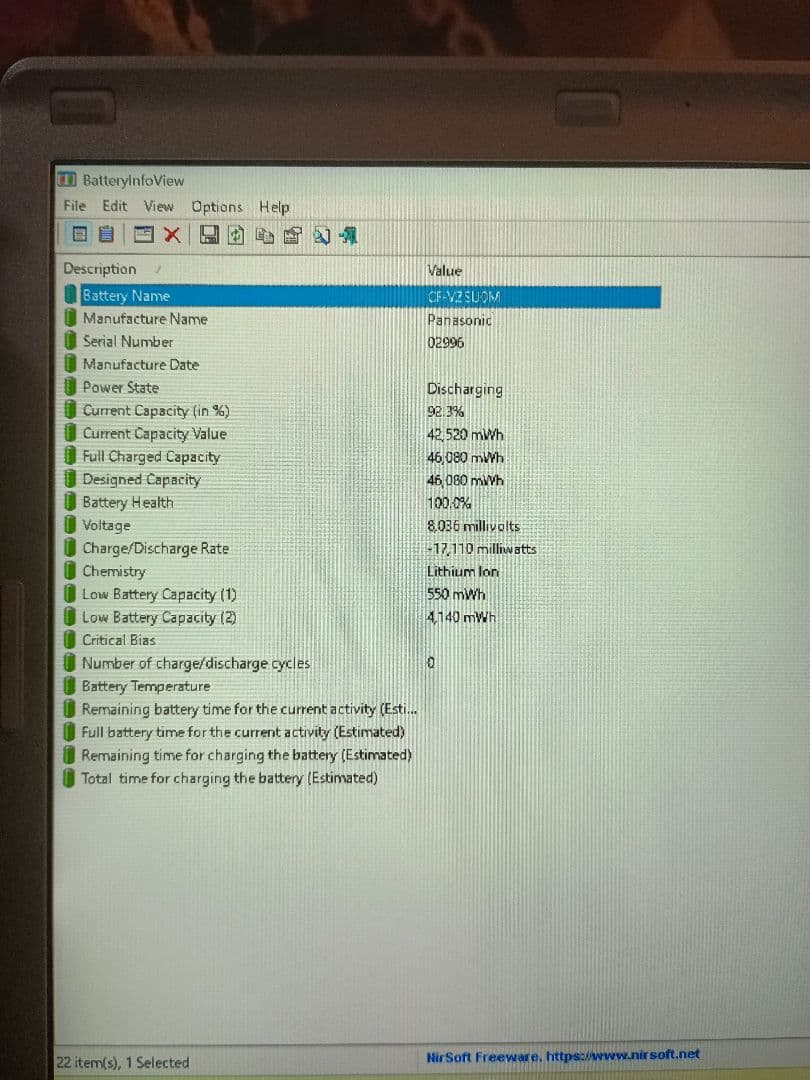Viewport: 810px width, 1080px height.
Task: Open the Help menu
Action: tap(274, 207)
